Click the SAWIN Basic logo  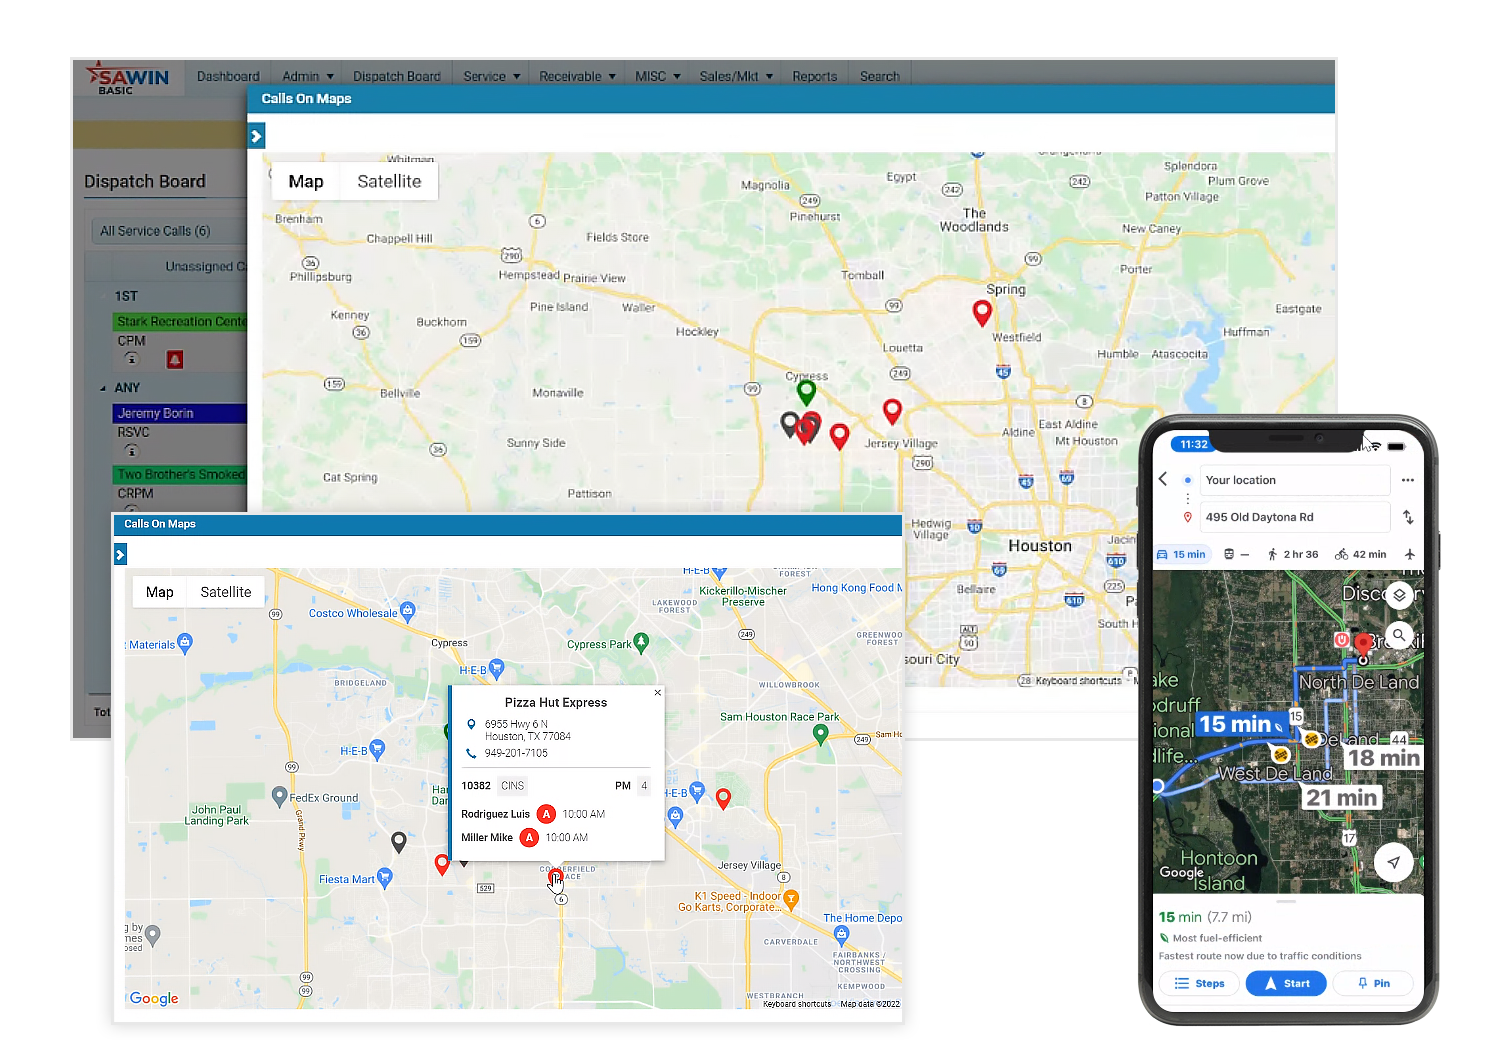pos(127,77)
